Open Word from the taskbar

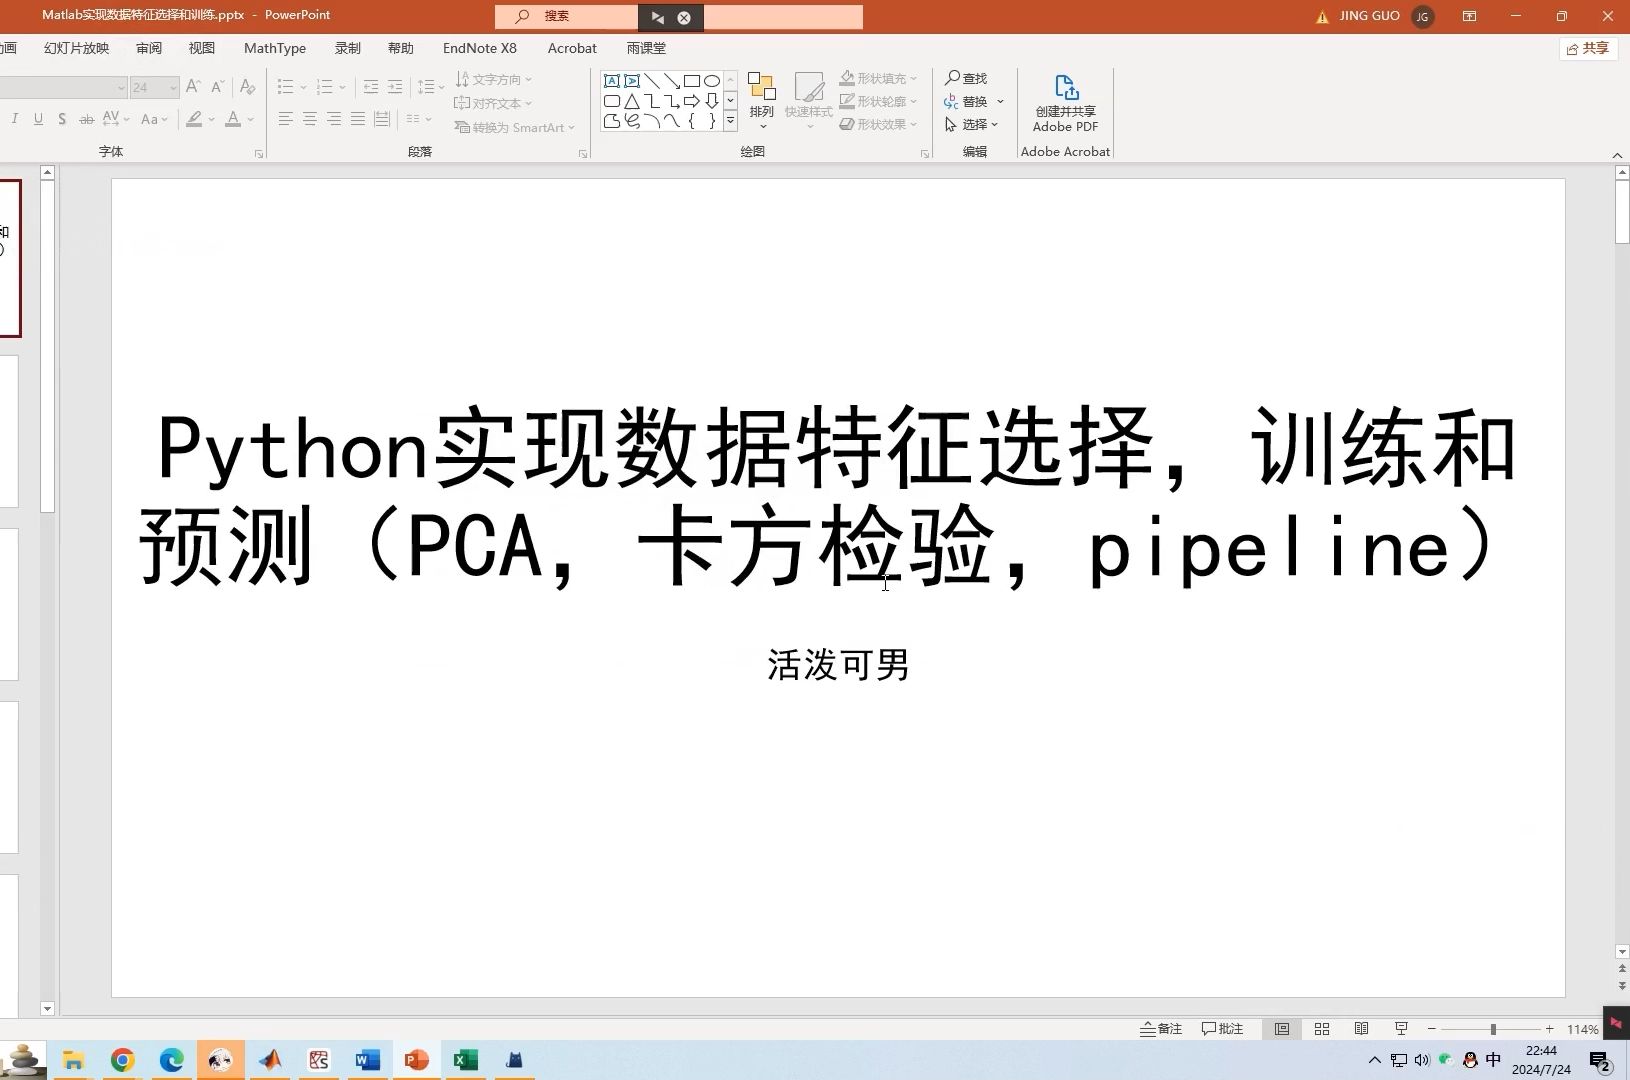pyautogui.click(x=368, y=1060)
